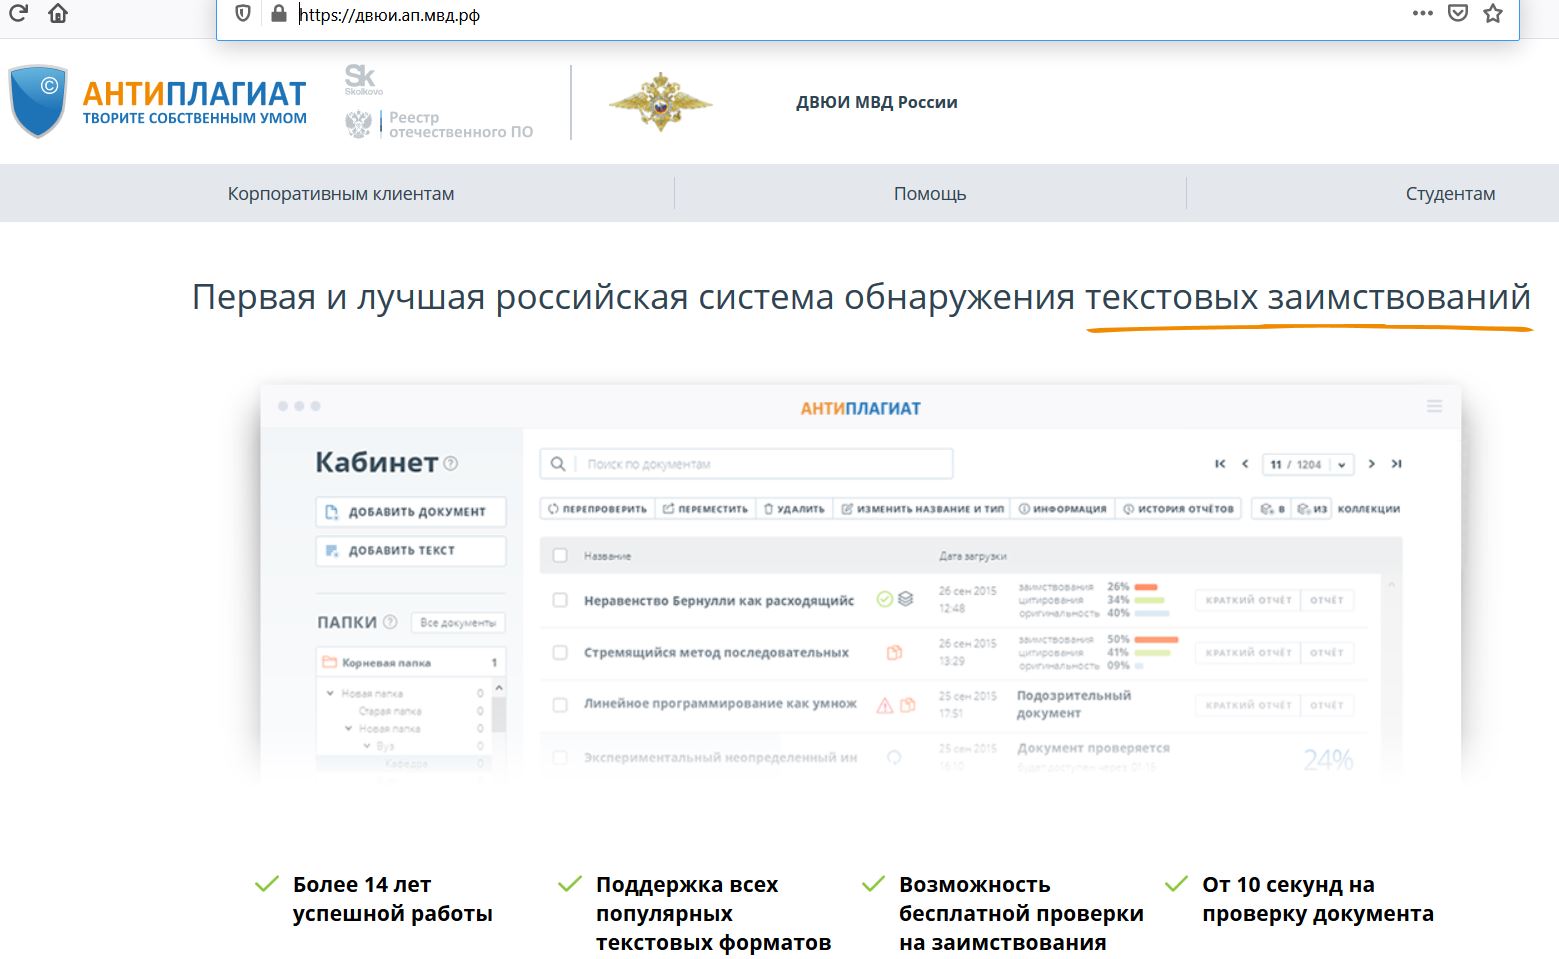
Task: Click the Поиск по документам search field
Action: point(746,464)
